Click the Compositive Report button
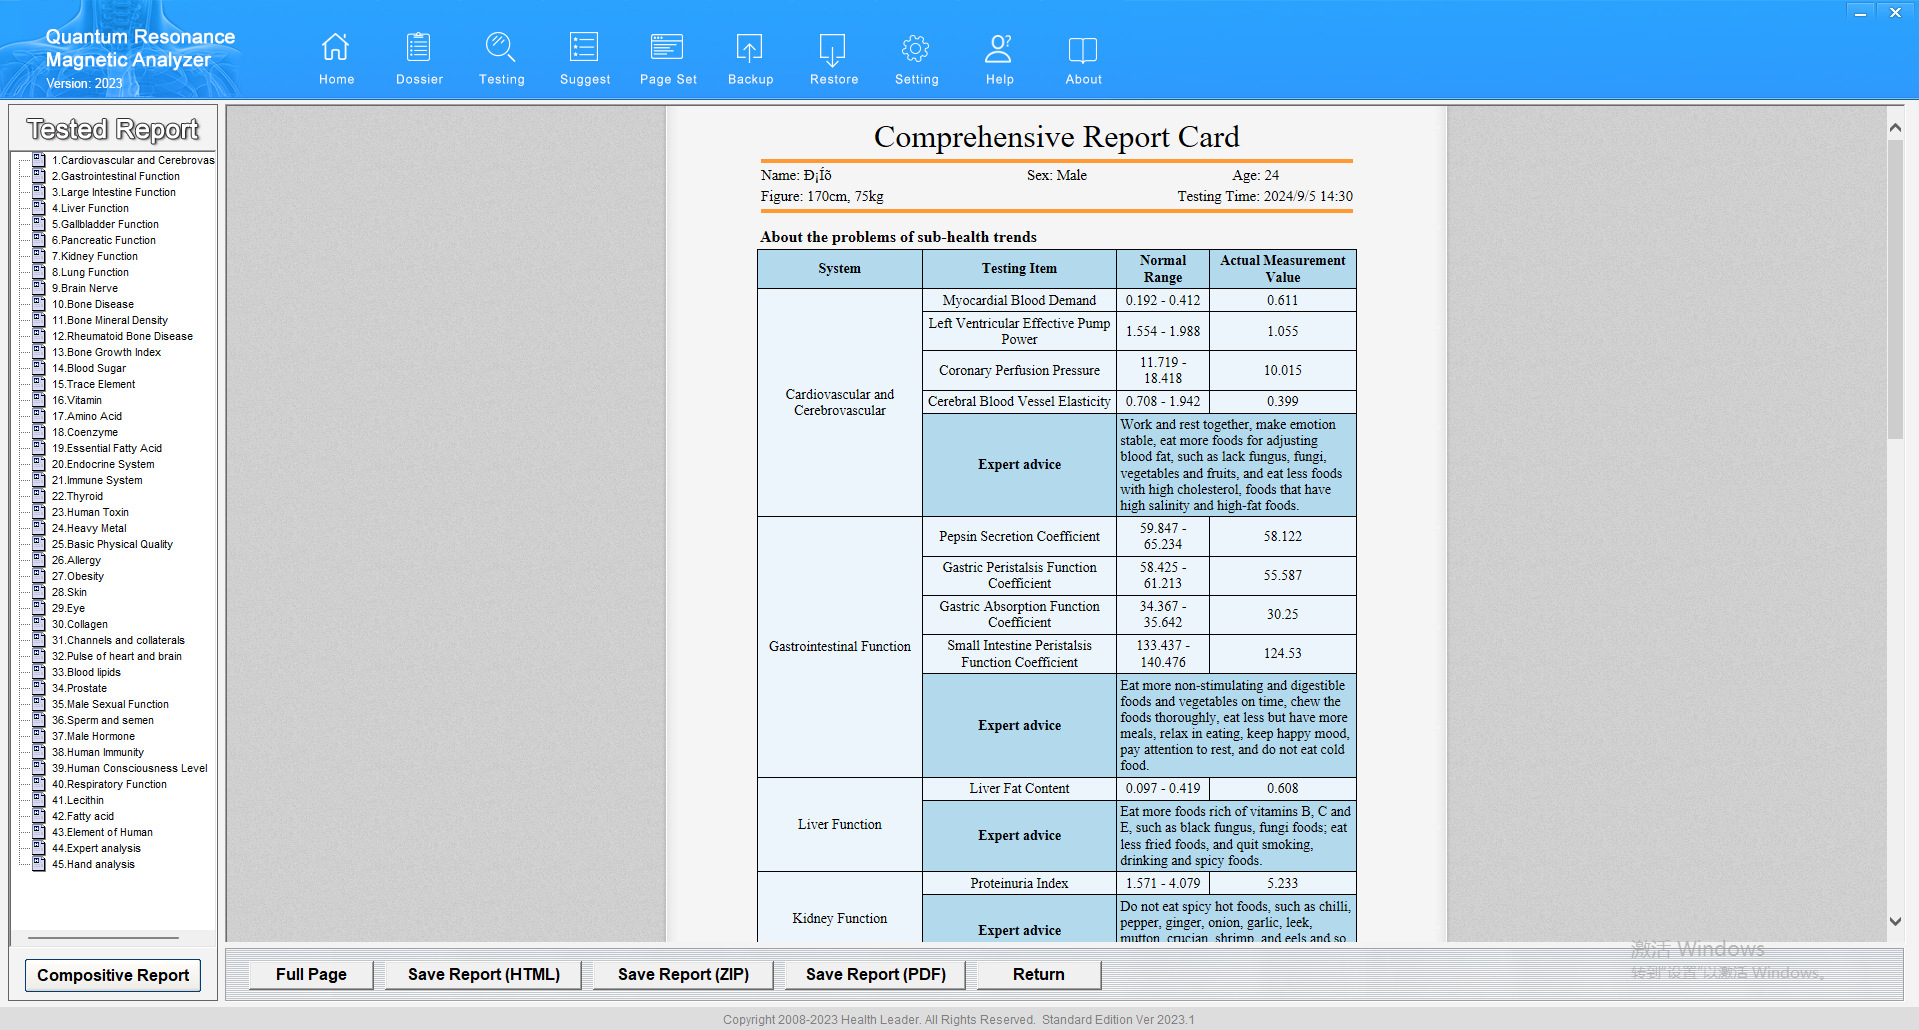The height and width of the screenshot is (1030, 1919). [x=113, y=975]
